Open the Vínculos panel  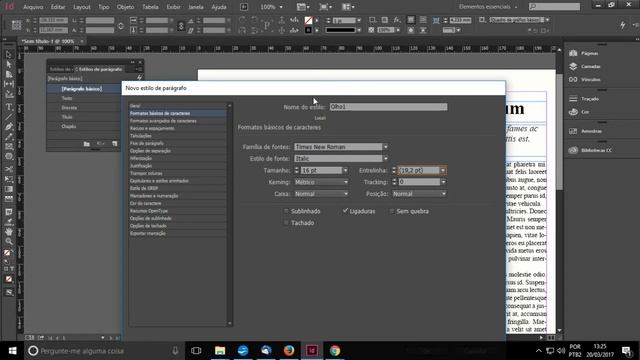[584, 80]
